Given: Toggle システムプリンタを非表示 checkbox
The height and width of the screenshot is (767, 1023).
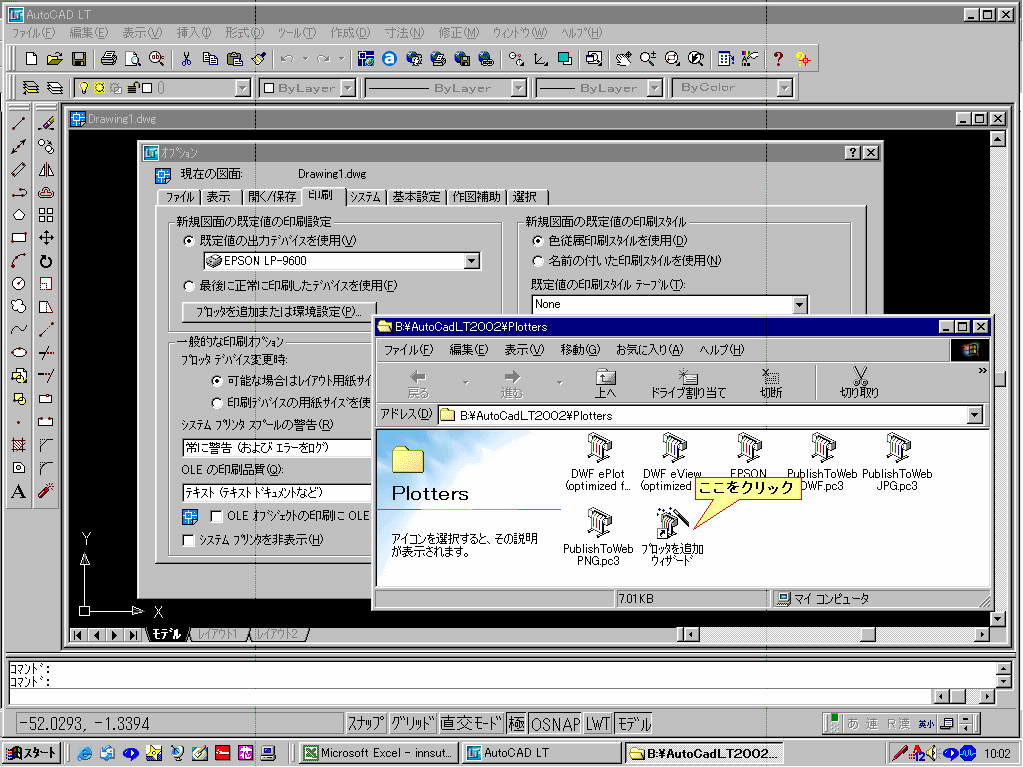Looking at the screenshot, I should (189, 540).
